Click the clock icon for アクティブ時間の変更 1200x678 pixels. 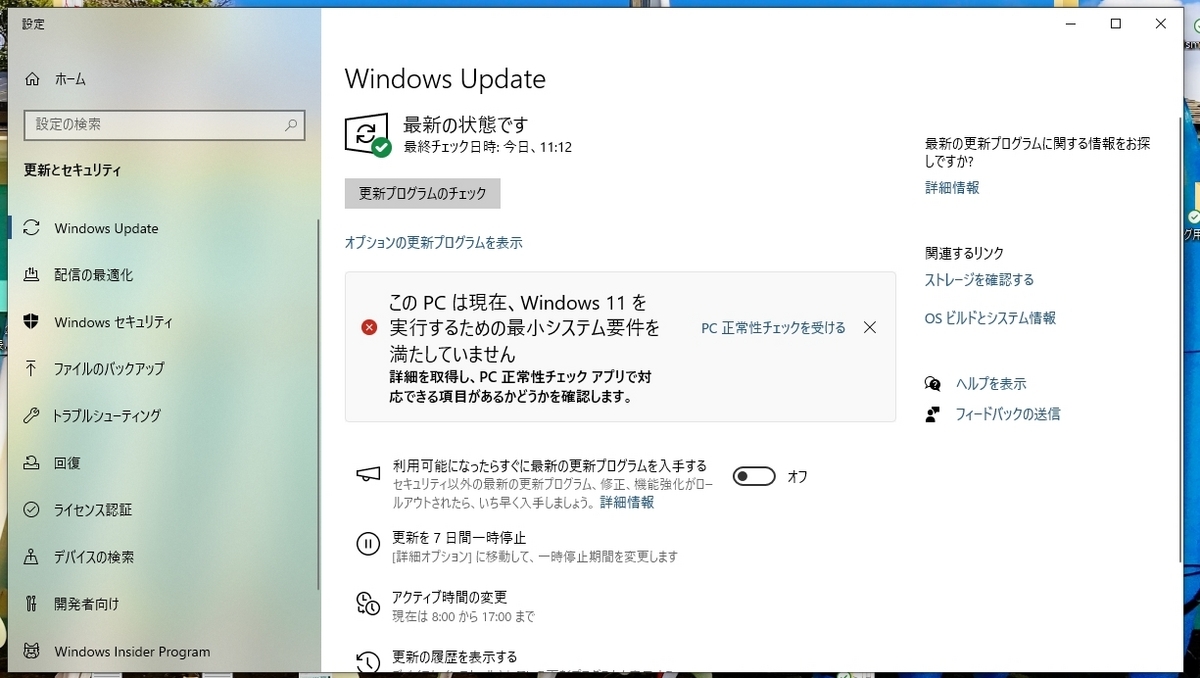[368, 603]
